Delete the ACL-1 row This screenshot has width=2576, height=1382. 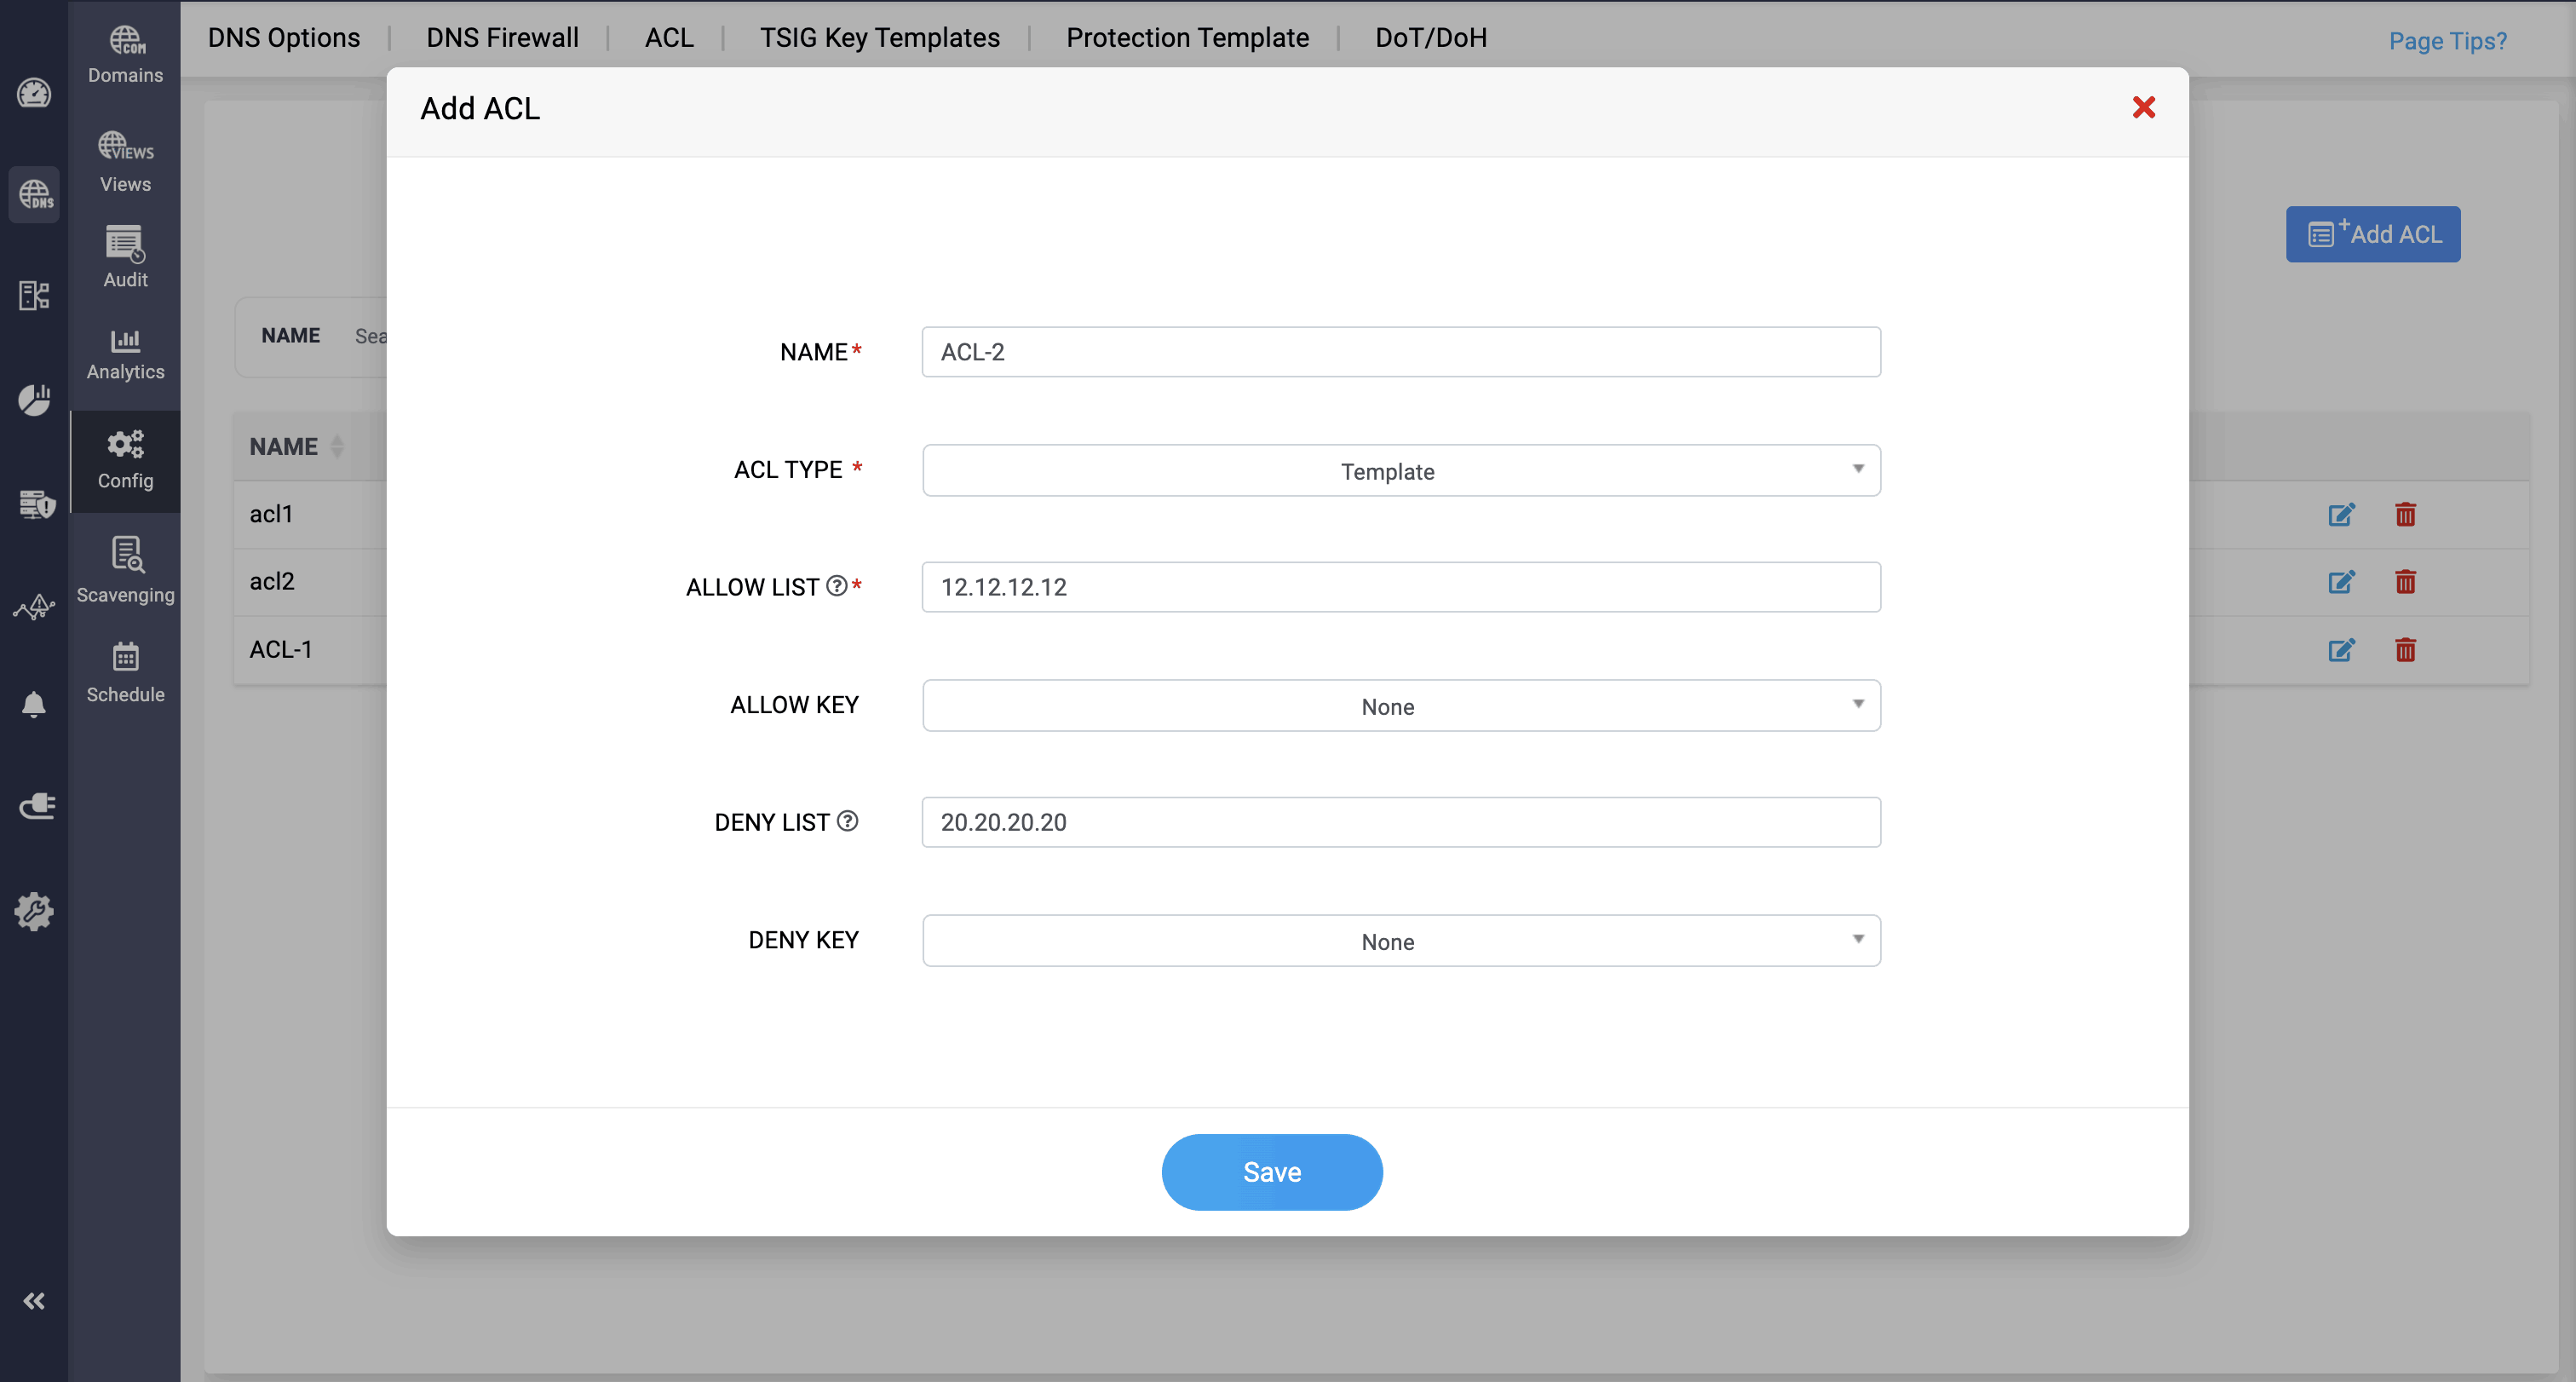(2405, 650)
